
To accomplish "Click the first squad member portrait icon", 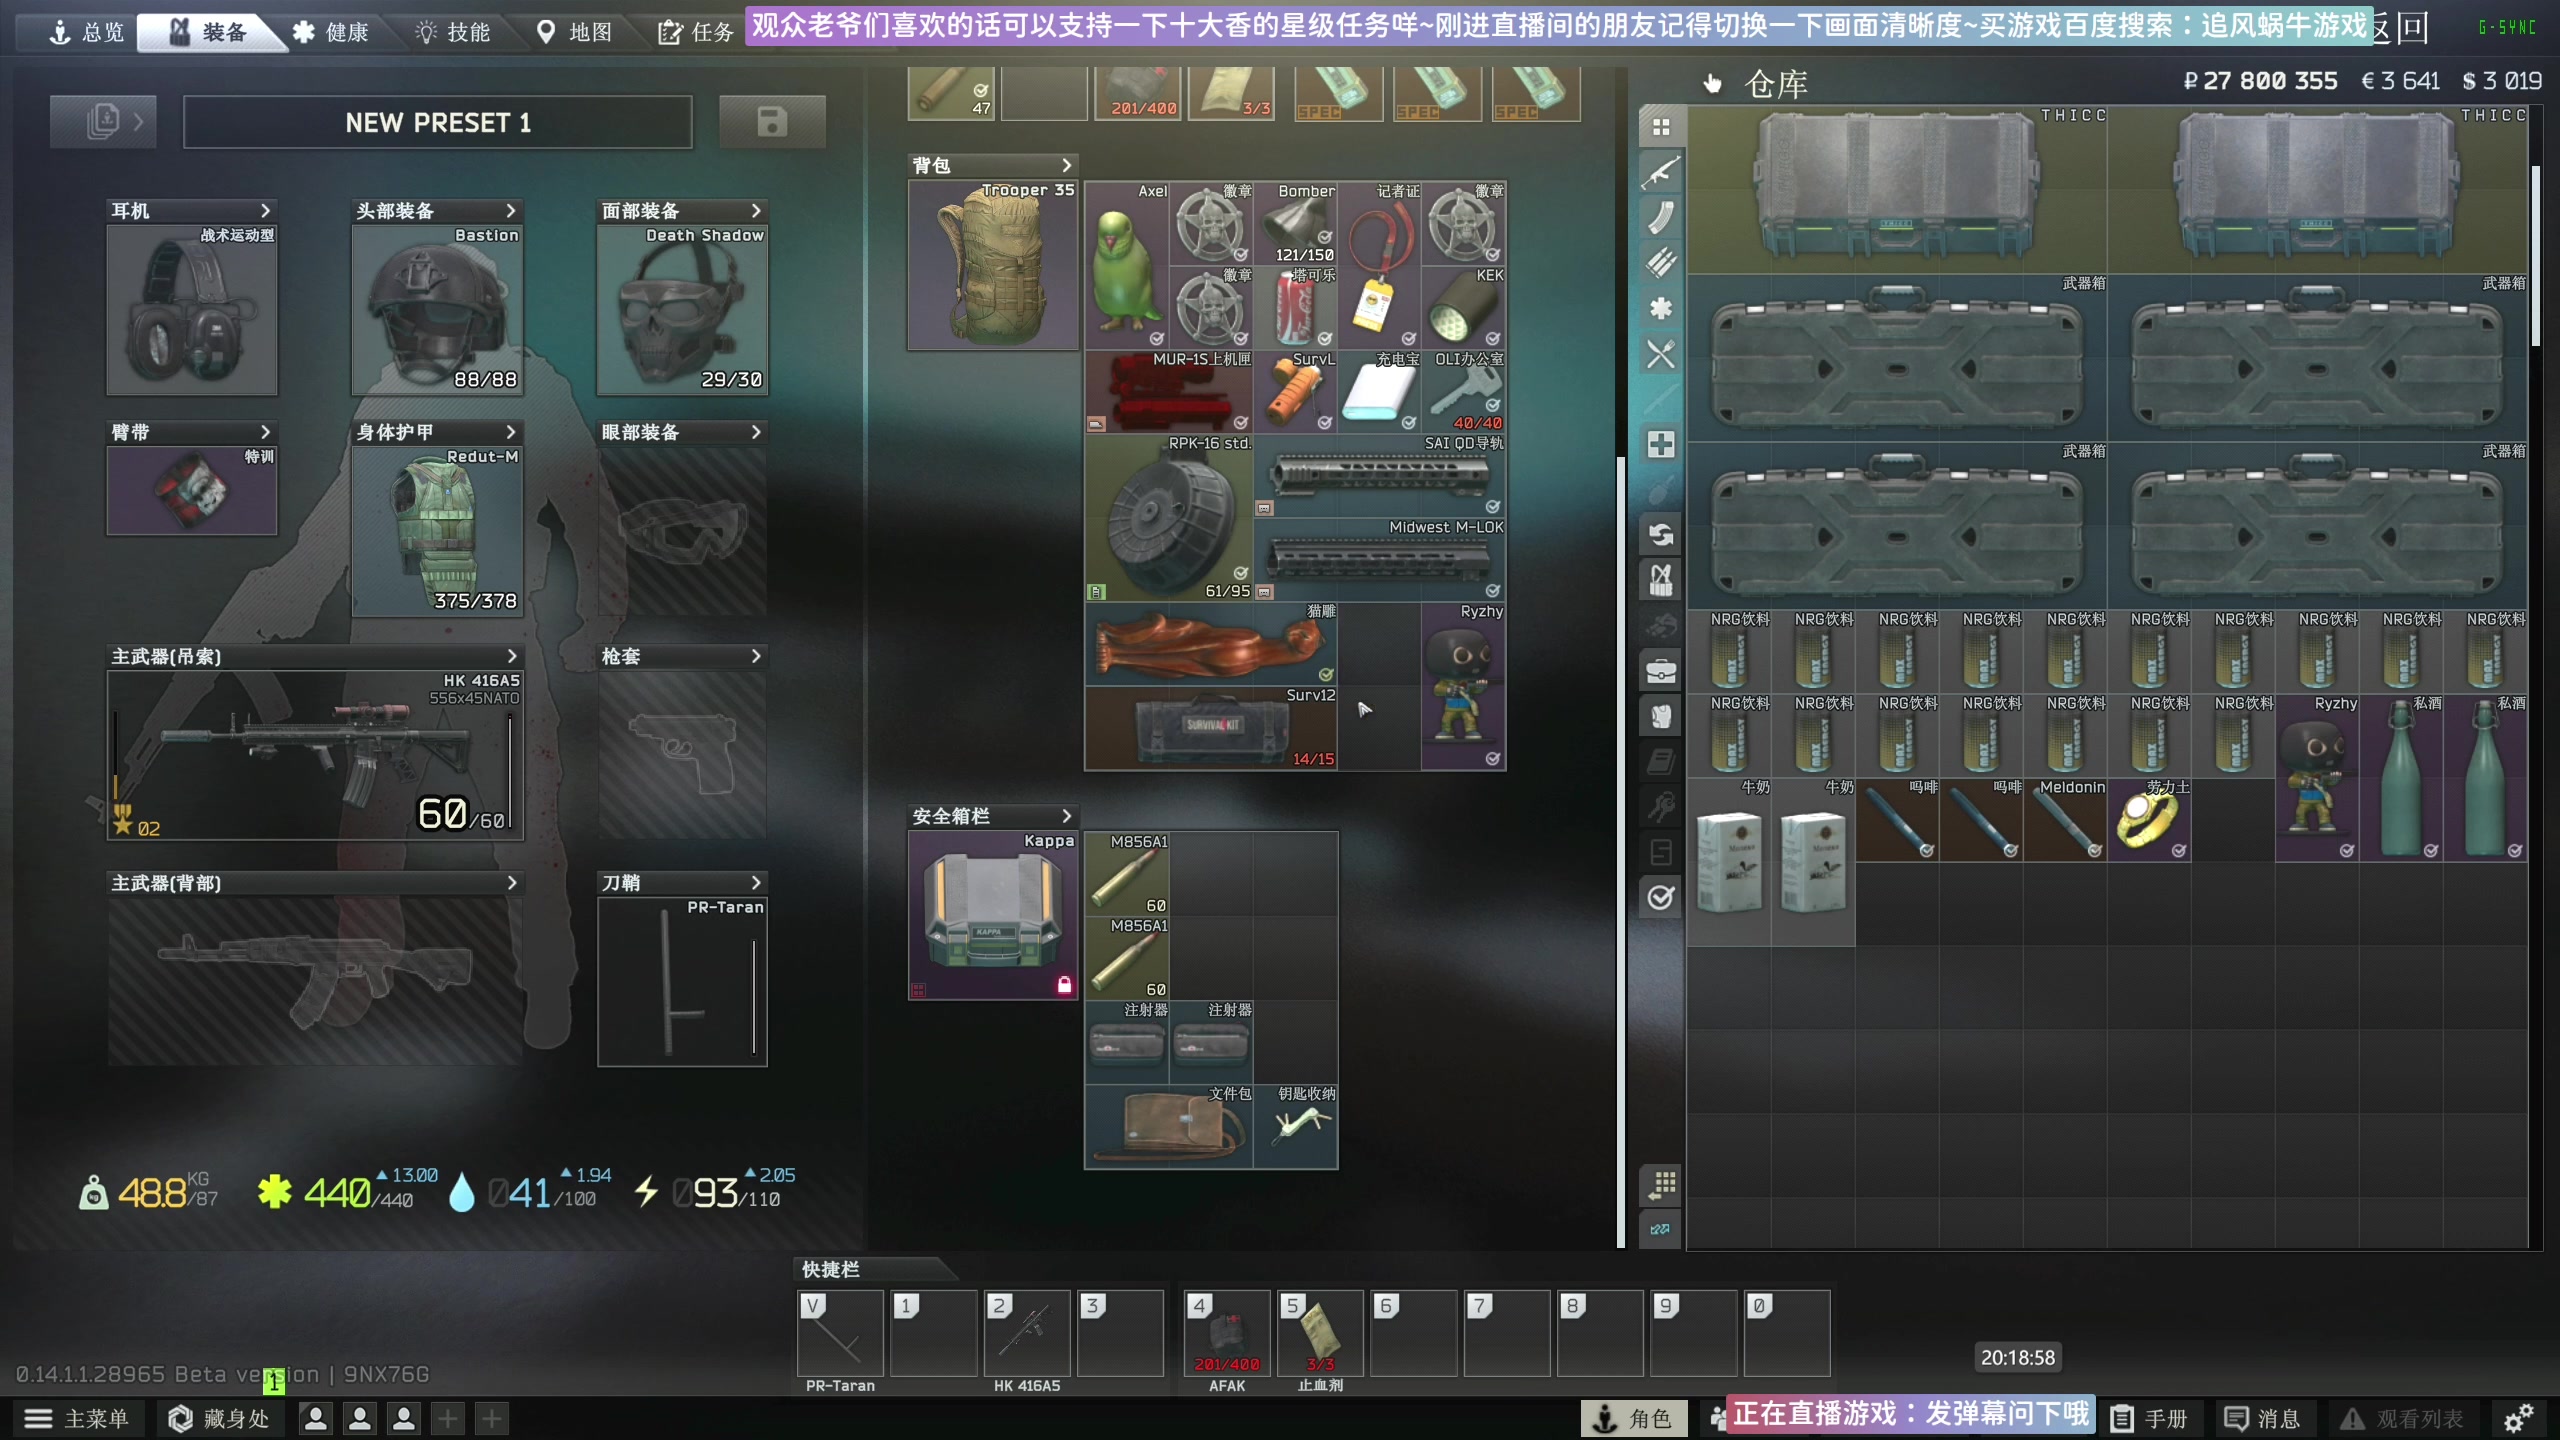I will 316,1418.
